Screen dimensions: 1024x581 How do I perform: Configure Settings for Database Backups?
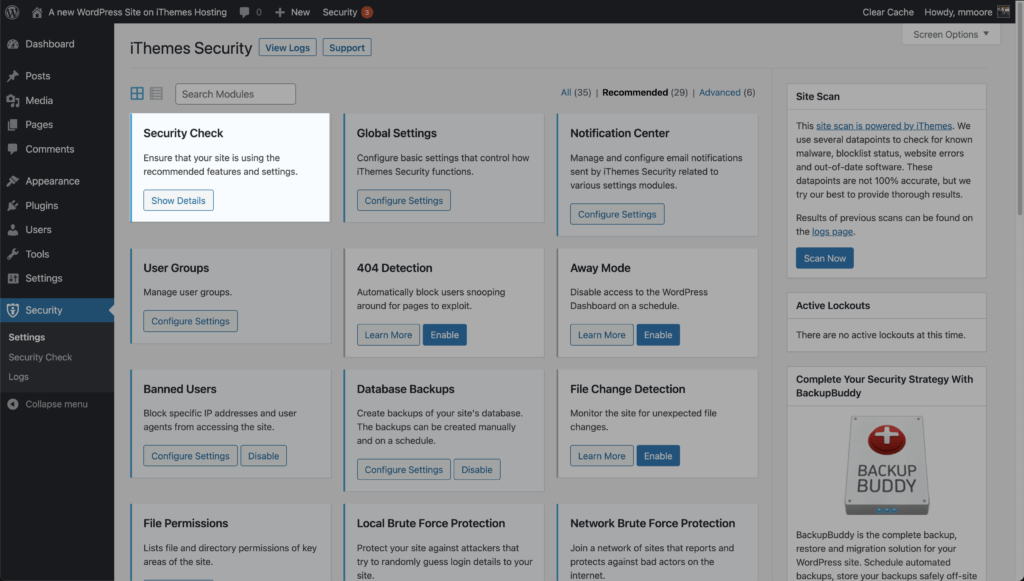tap(404, 469)
